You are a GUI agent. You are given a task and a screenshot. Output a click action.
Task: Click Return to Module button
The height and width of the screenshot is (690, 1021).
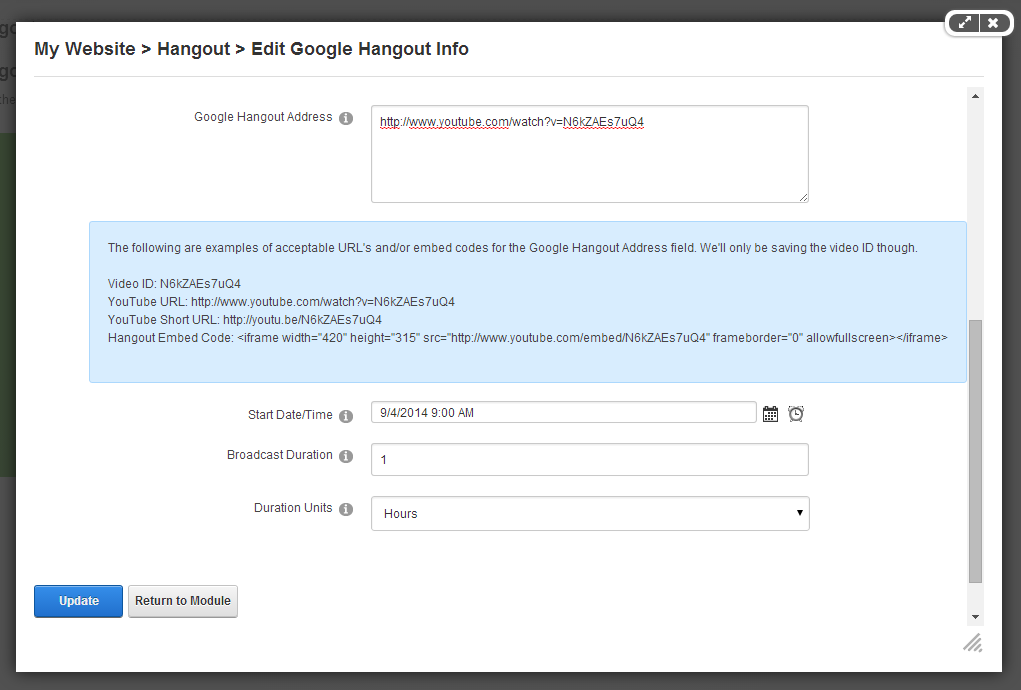click(183, 601)
